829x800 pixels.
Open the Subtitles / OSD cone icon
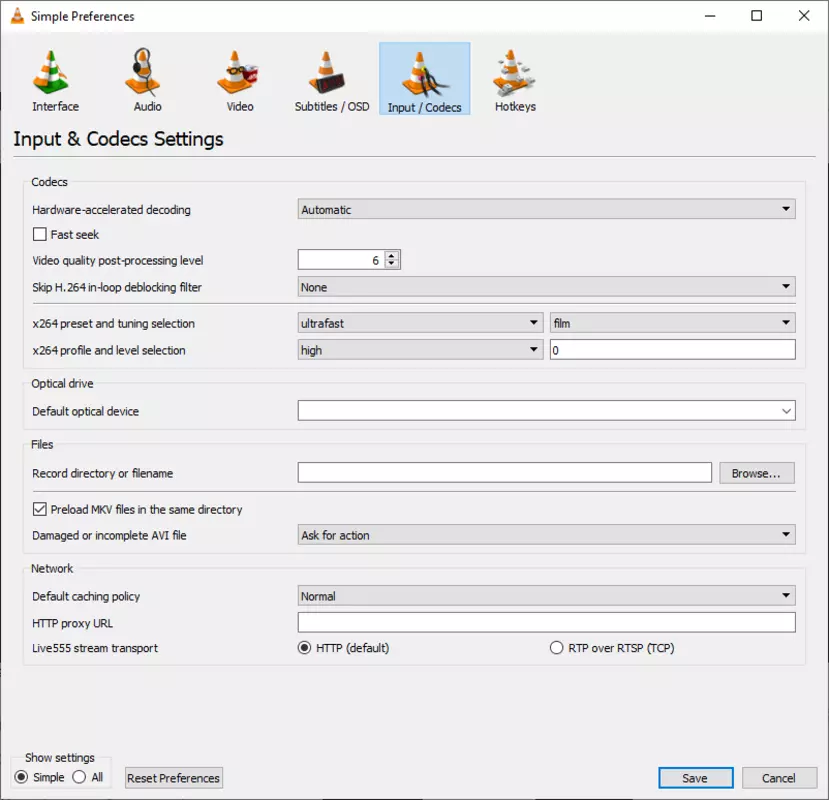click(x=327, y=72)
